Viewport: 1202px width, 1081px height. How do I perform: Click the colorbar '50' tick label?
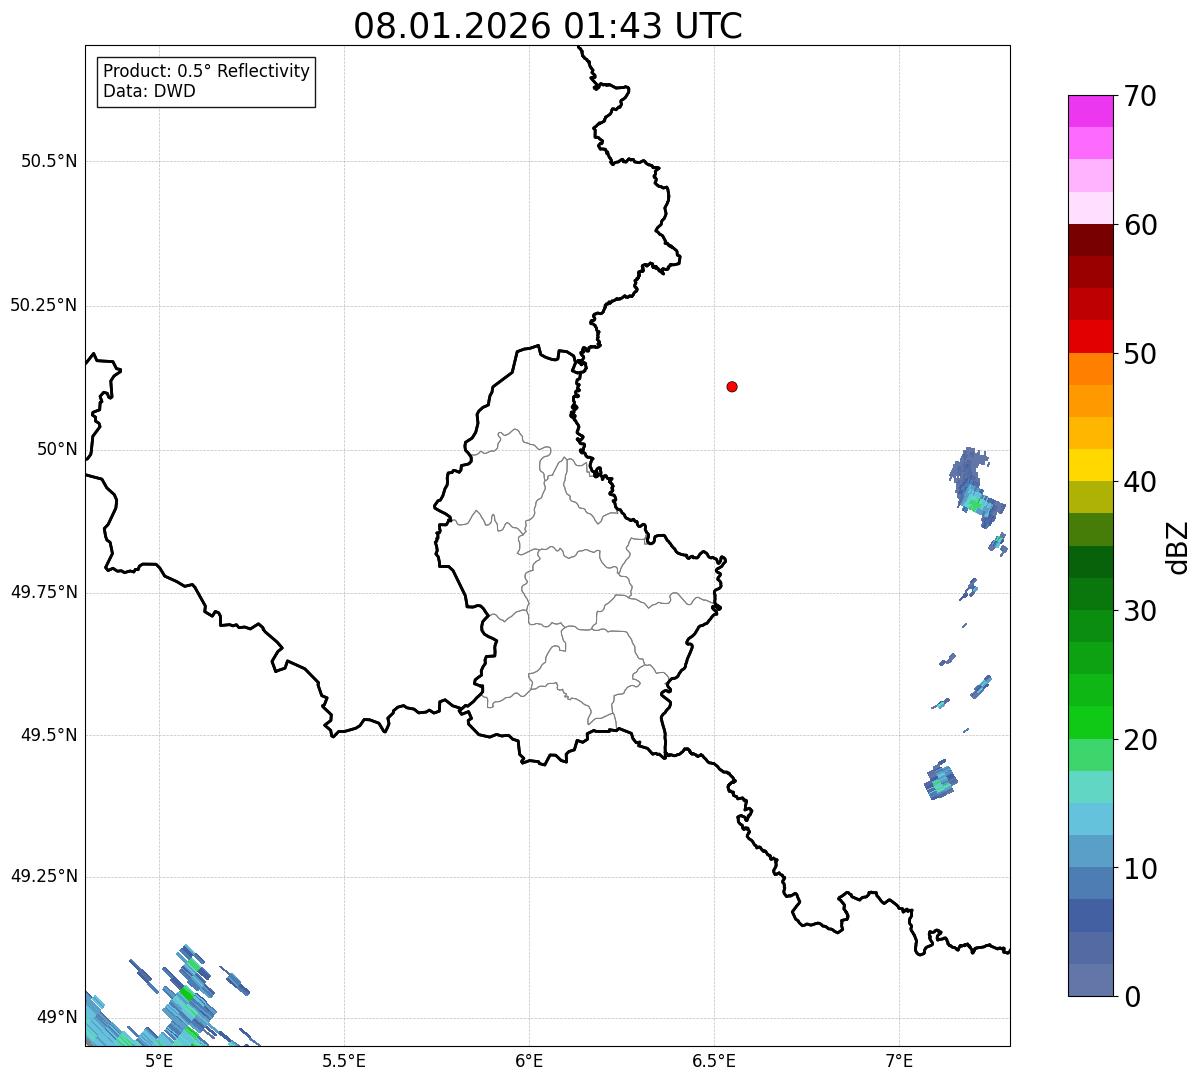click(1140, 354)
